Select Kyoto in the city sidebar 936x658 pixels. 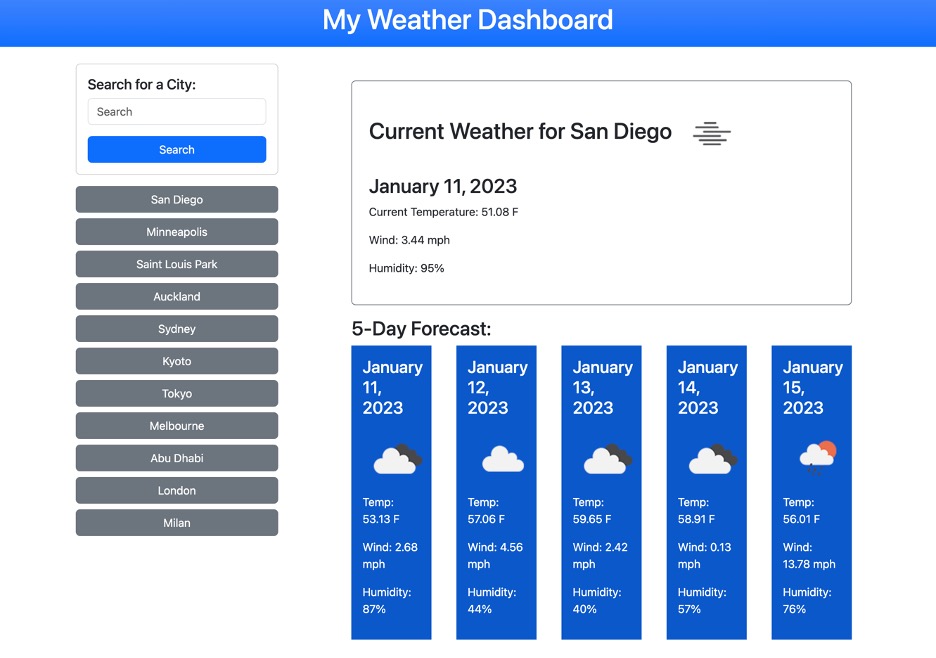pyautogui.click(x=176, y=360)
